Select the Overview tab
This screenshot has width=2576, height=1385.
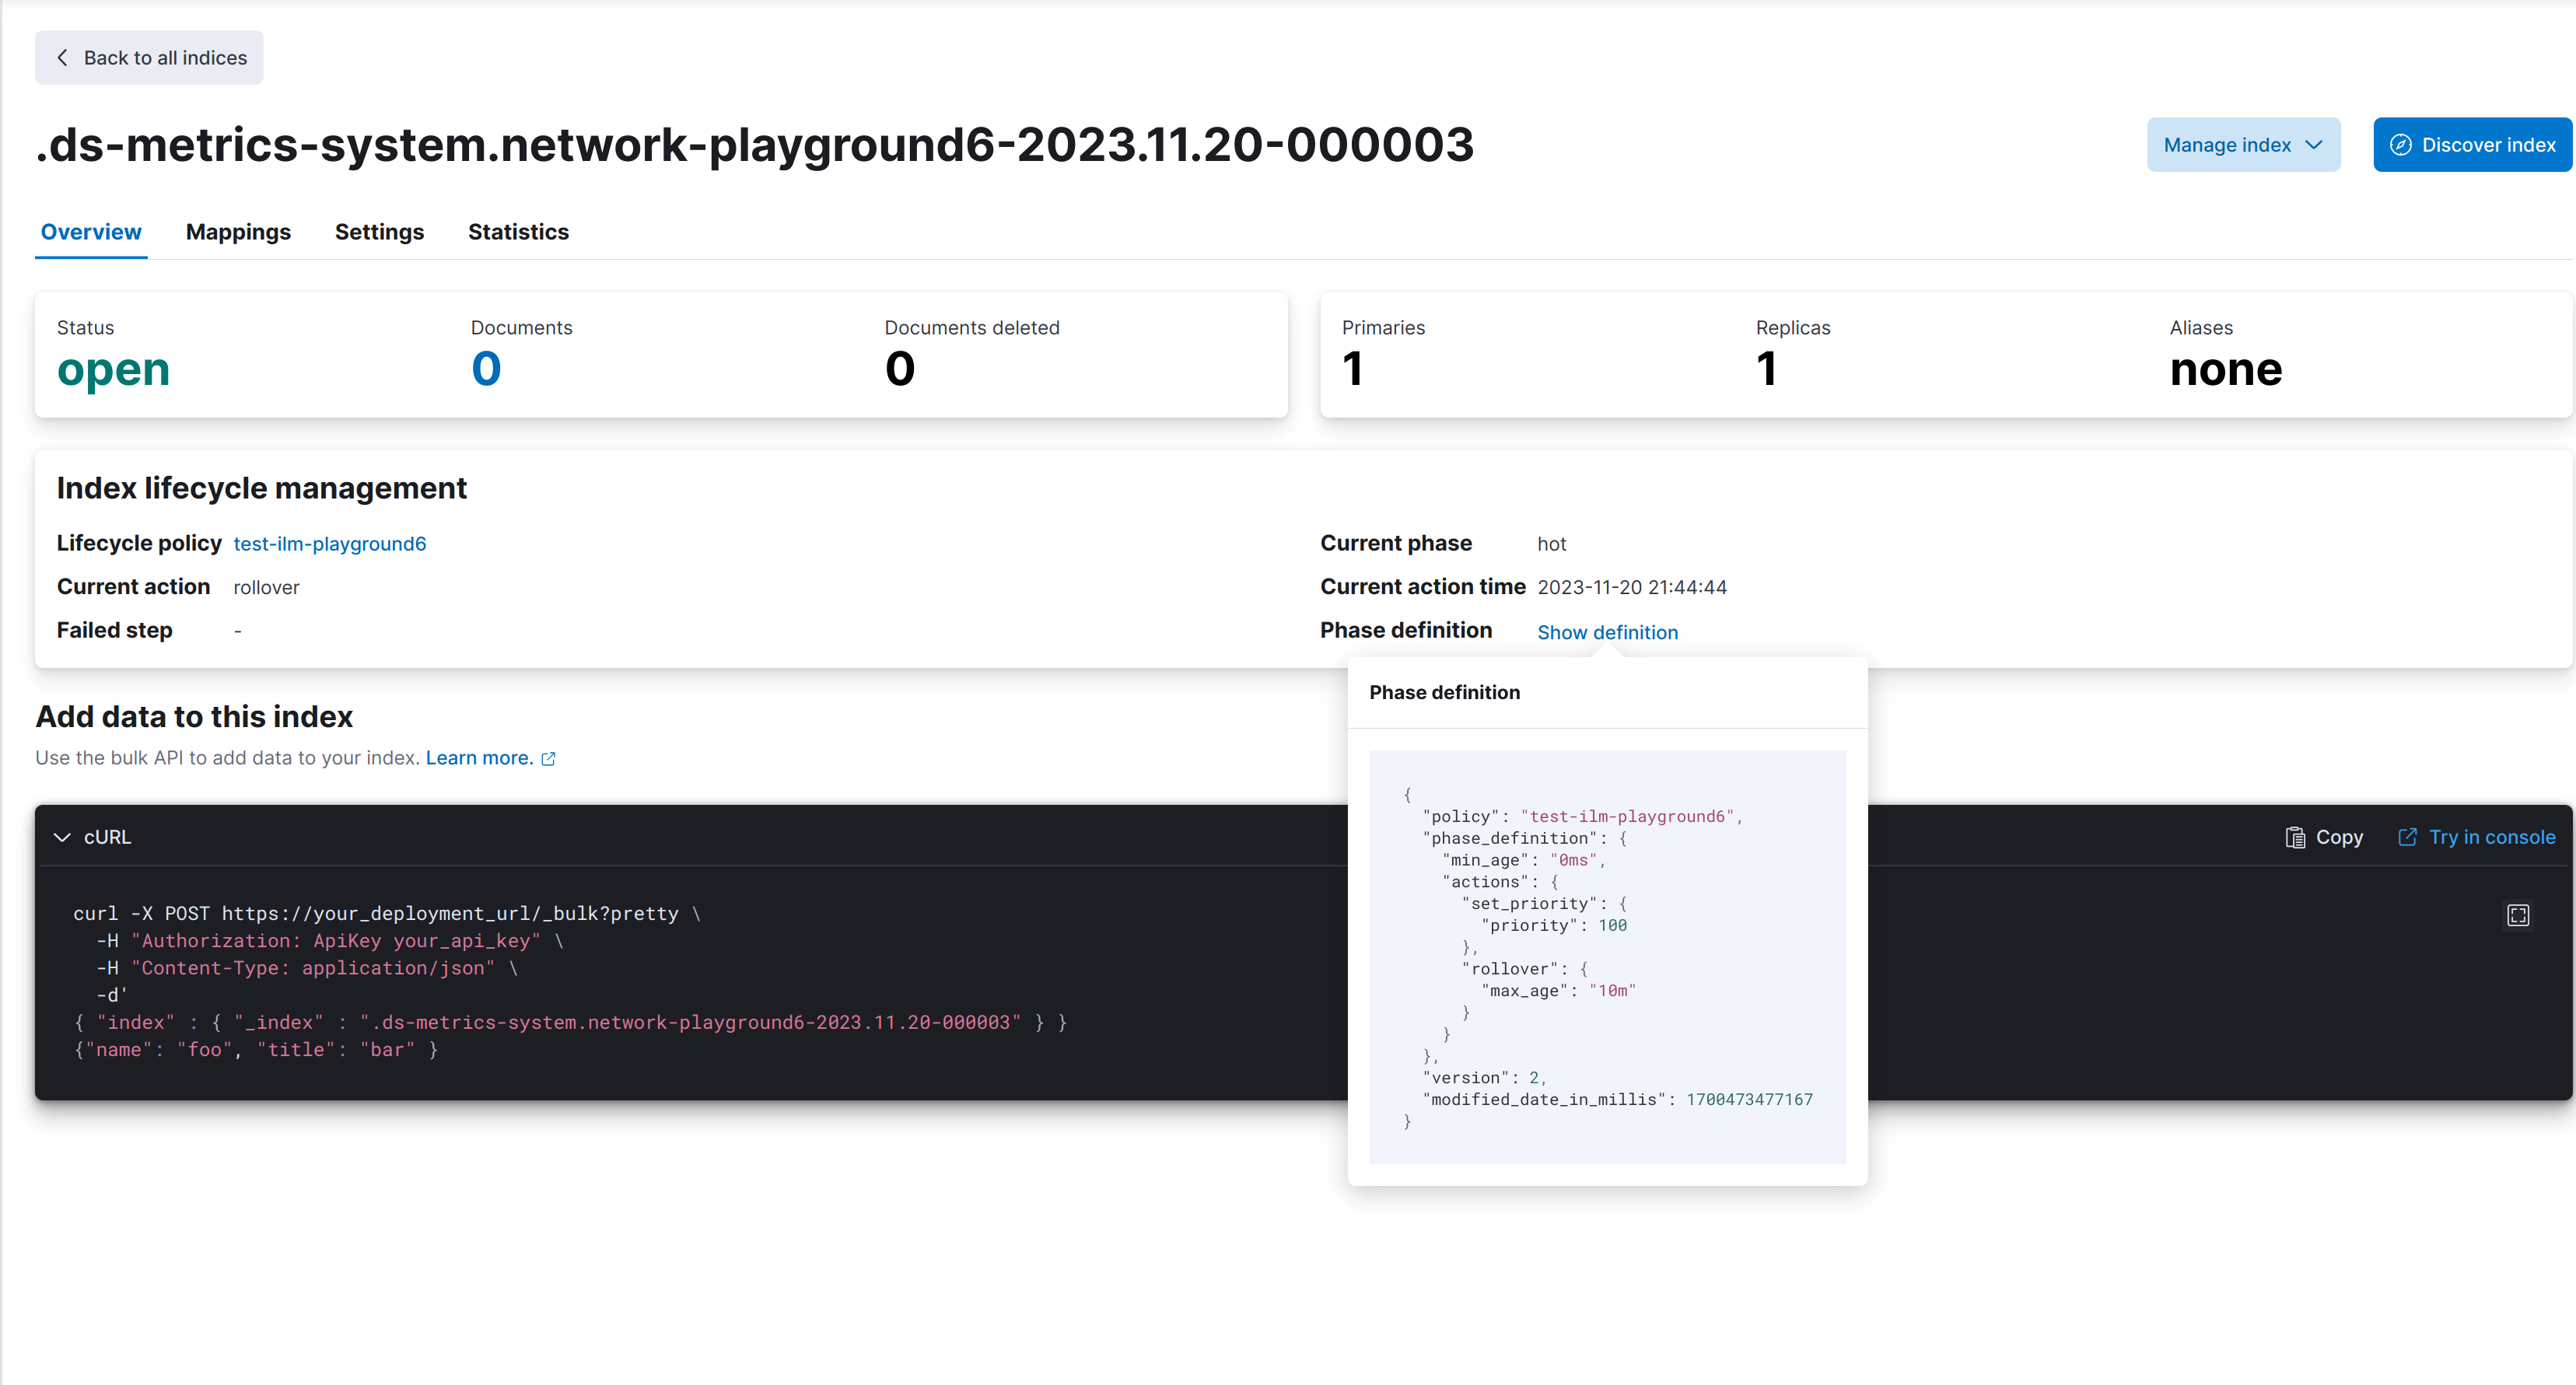pyautogui.click(x=91, y=232)
